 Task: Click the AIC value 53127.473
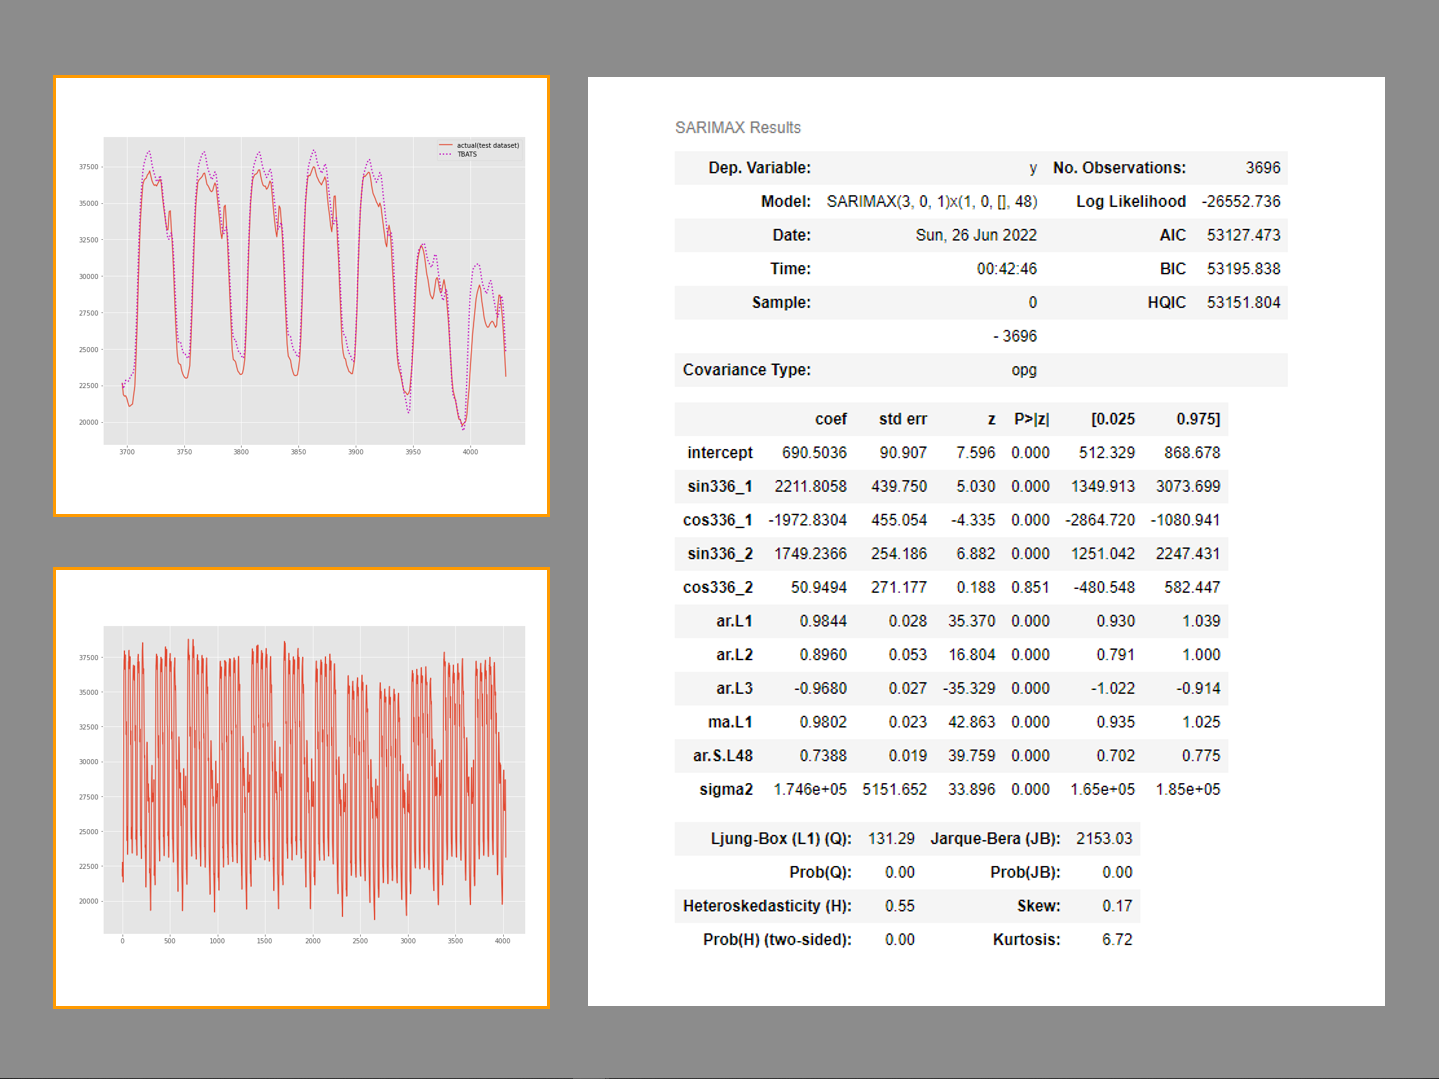[1243, 236]
